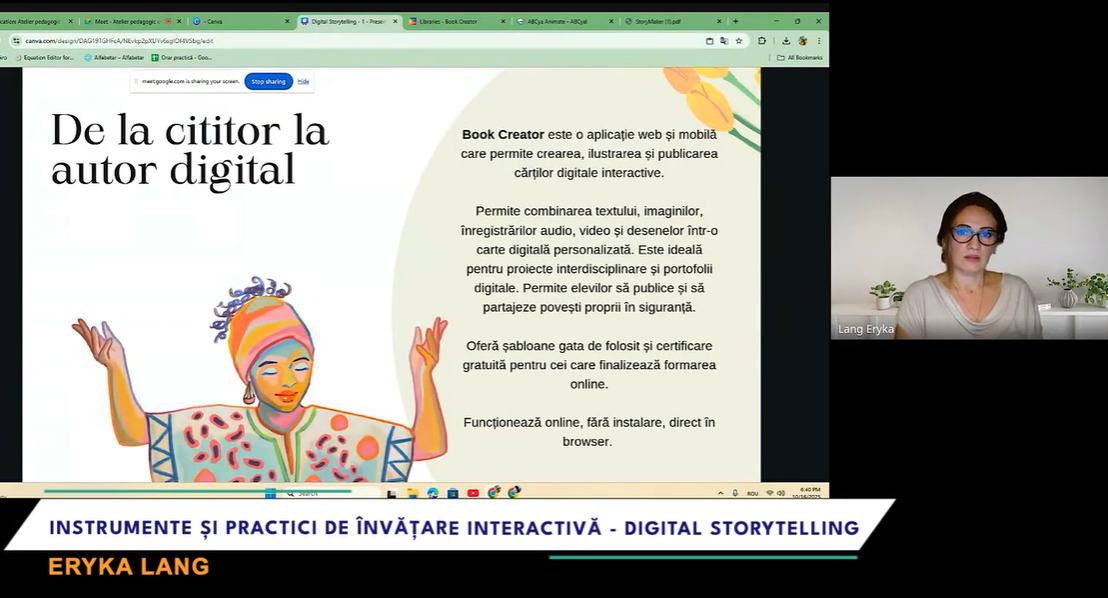1108x598 pixels.
Task: Click the microphone tray icon
Action: tap(735, 493)
